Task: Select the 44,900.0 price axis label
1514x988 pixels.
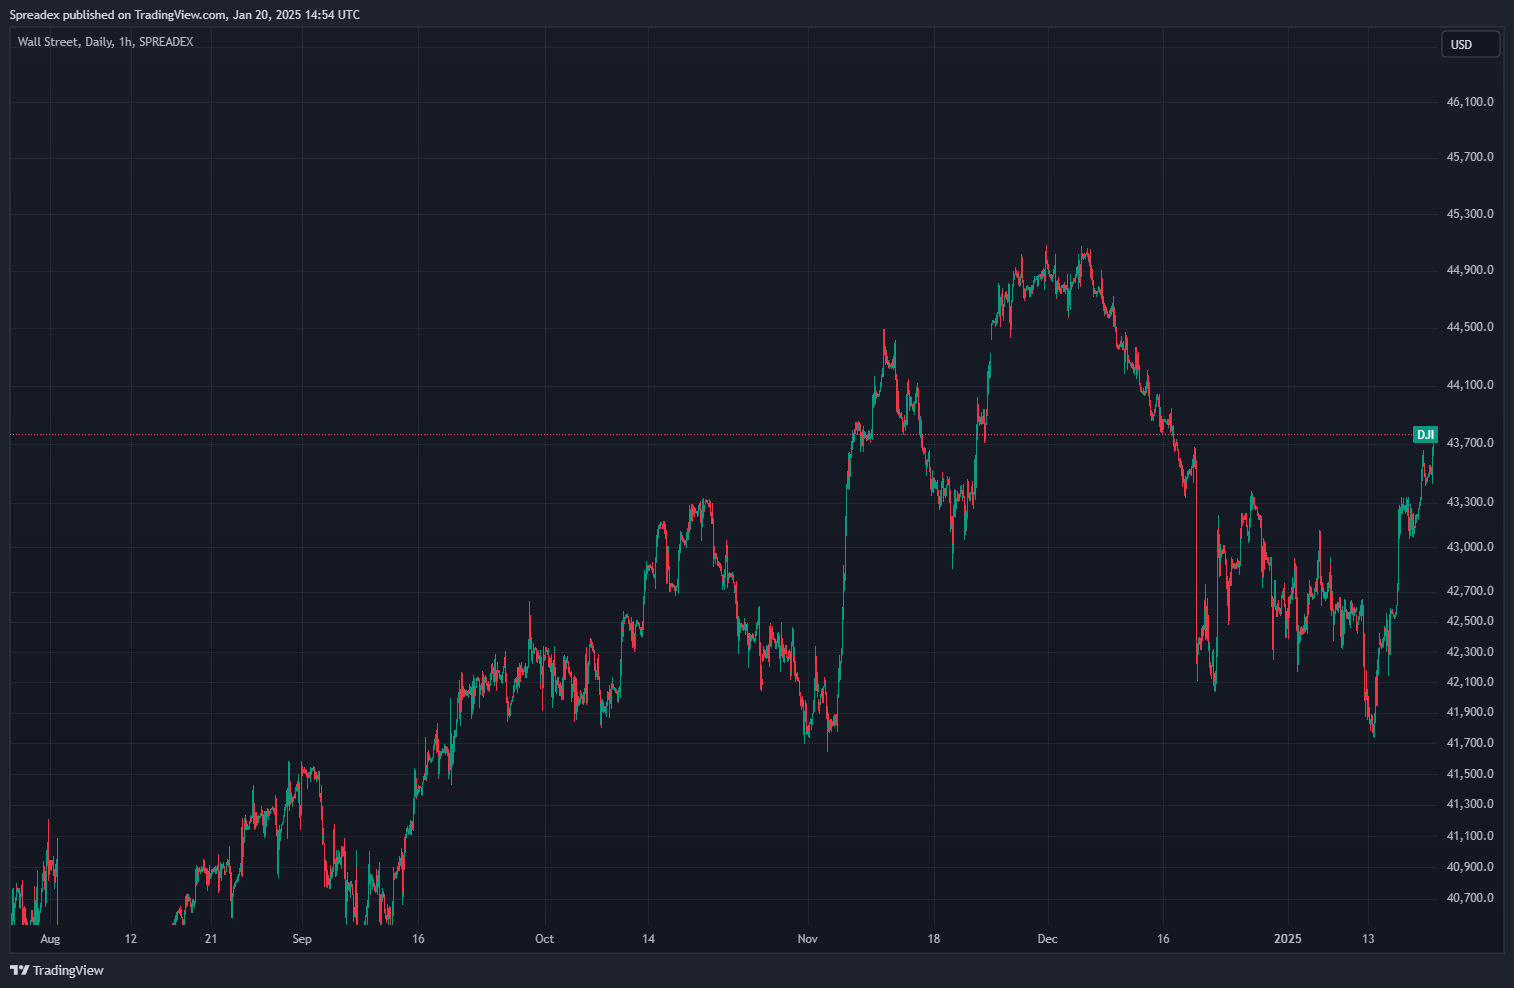Action: point(1470,270)
